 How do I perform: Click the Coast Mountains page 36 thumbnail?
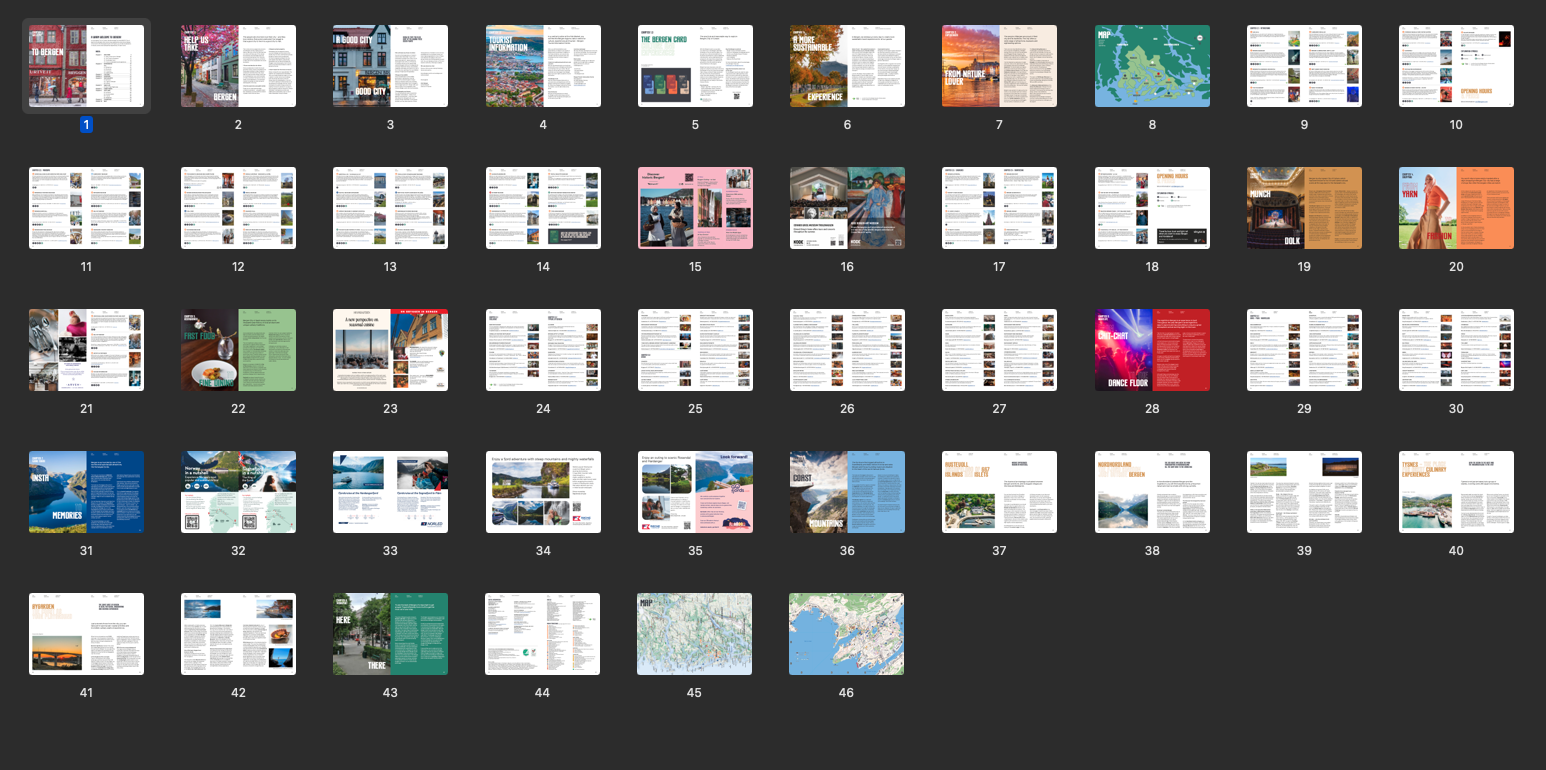847,492
